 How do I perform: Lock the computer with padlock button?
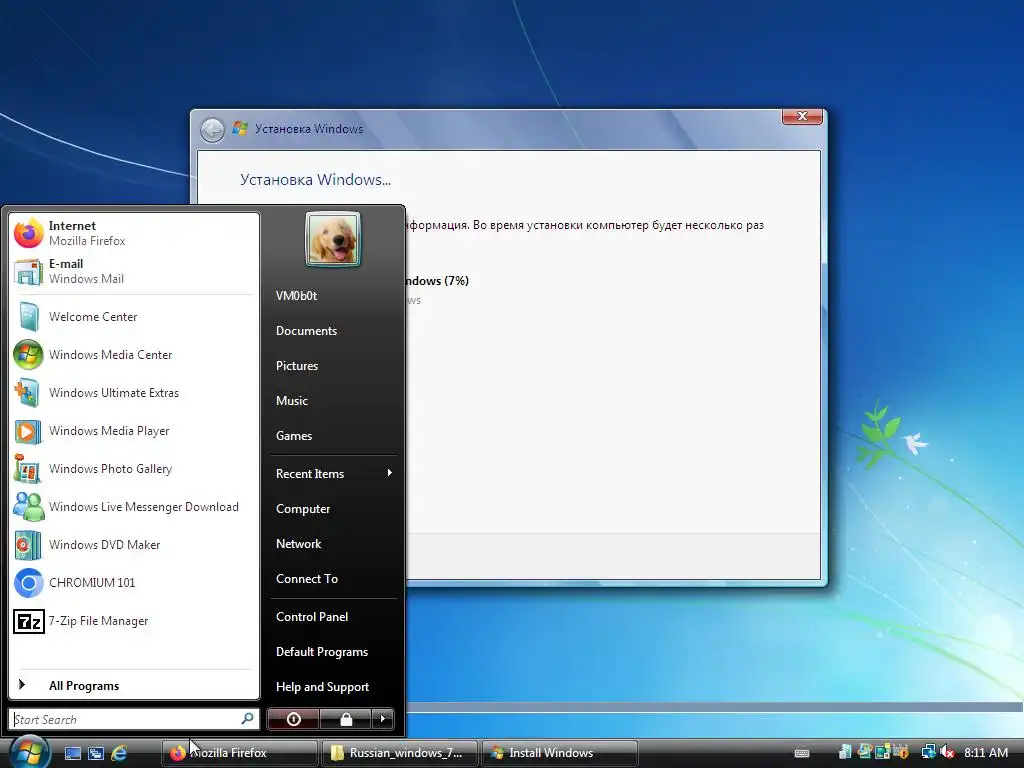(345, 719)
